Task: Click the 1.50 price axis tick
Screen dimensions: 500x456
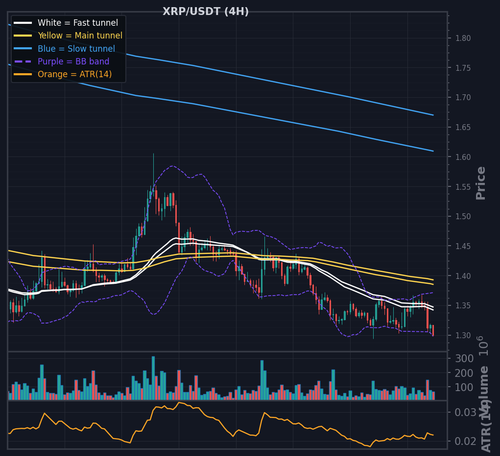Action: tap(463, 216)
